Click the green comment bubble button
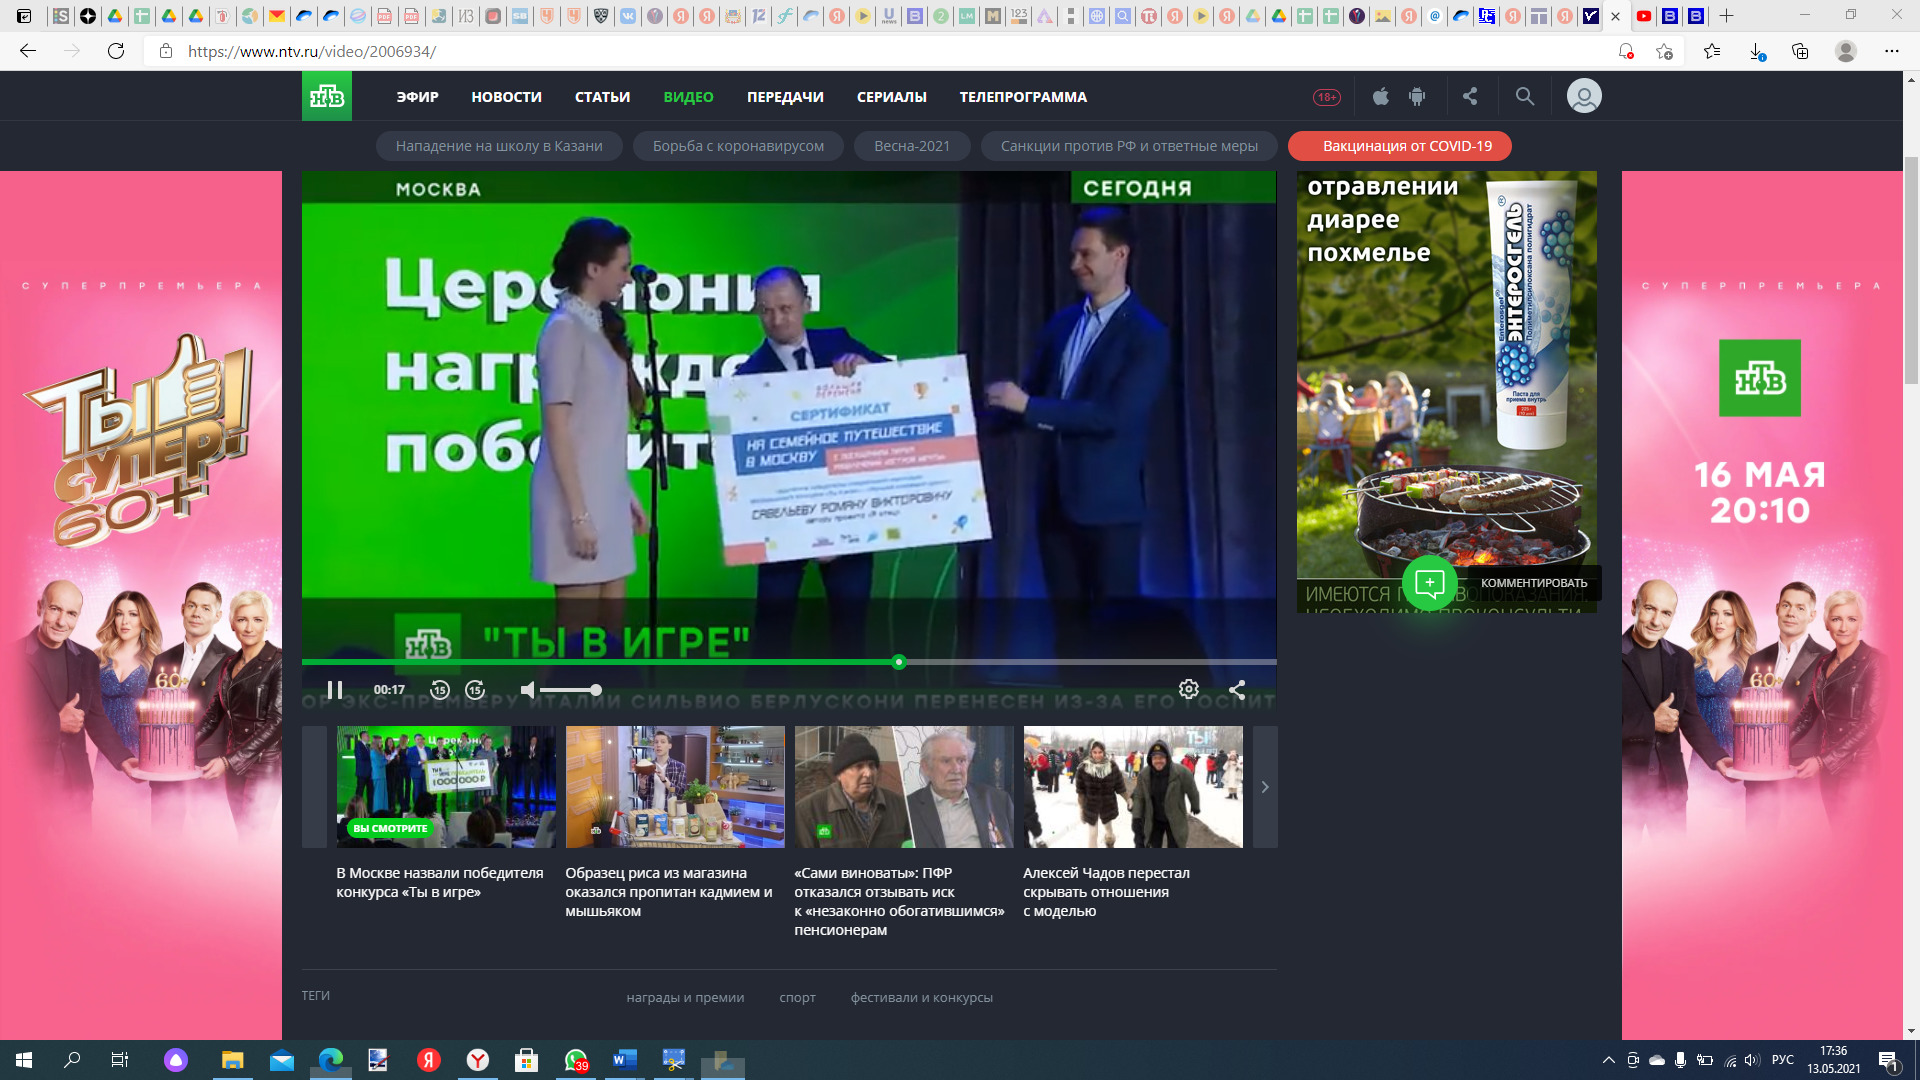The image size is (1920, 1080). point(1429,583)
